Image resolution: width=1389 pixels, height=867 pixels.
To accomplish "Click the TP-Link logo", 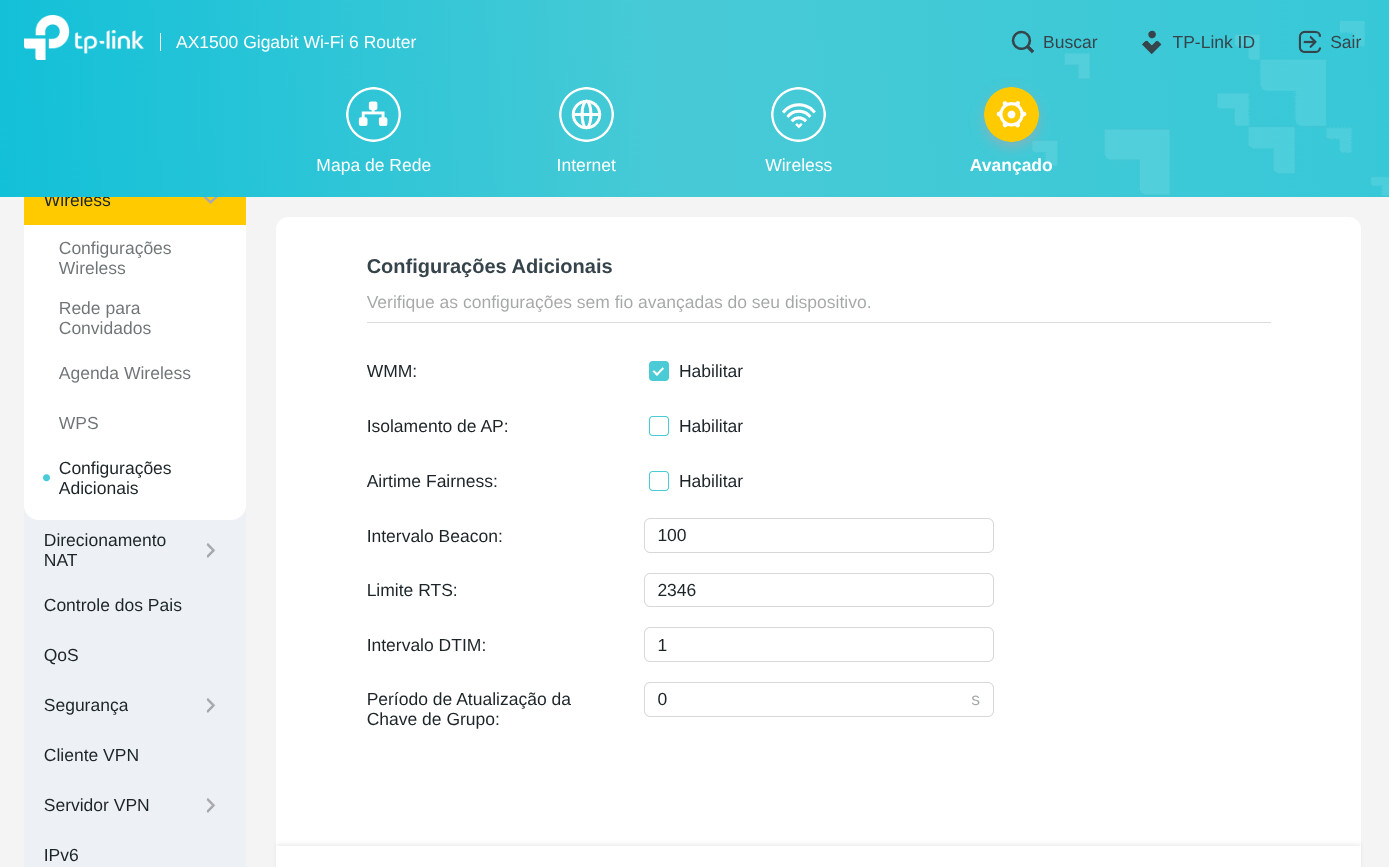I will coord(84,39).
